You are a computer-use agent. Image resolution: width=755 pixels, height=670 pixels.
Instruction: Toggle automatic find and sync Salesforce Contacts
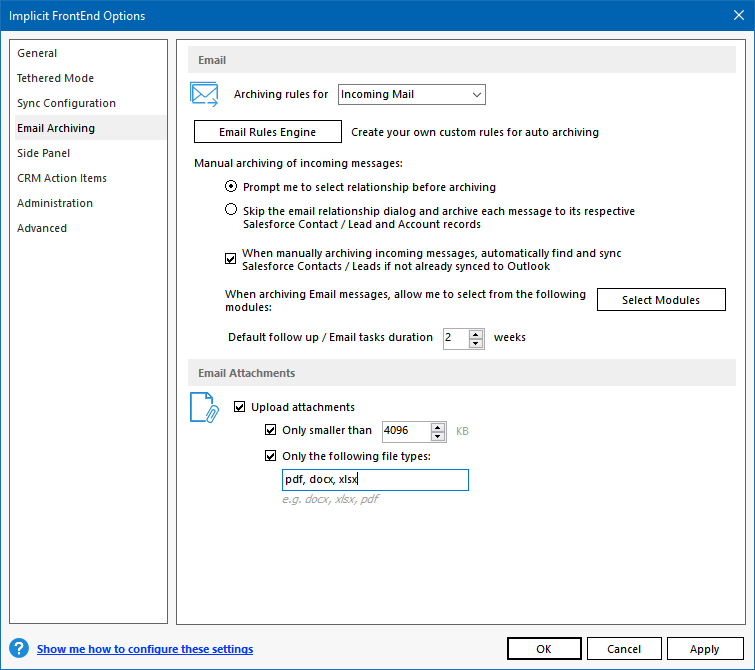231,260
